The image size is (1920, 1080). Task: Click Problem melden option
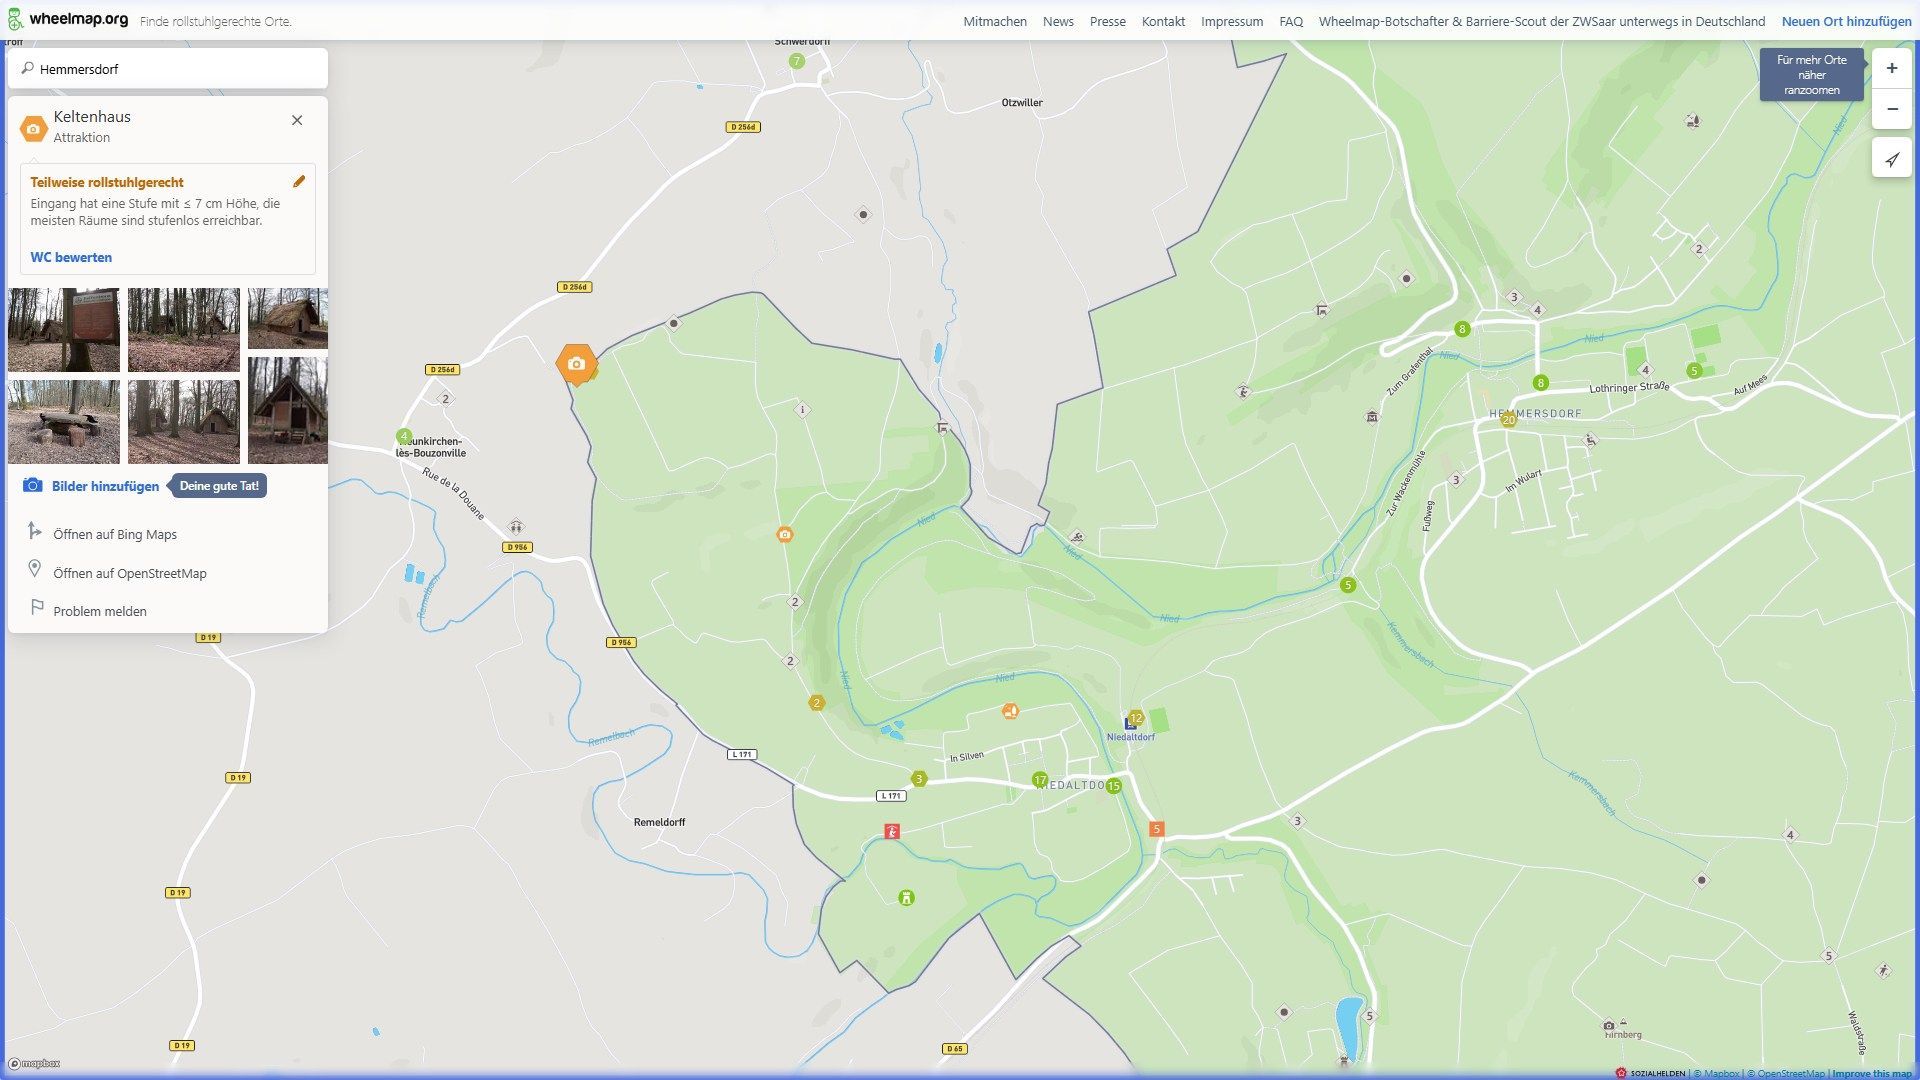[x=100, y=611]
